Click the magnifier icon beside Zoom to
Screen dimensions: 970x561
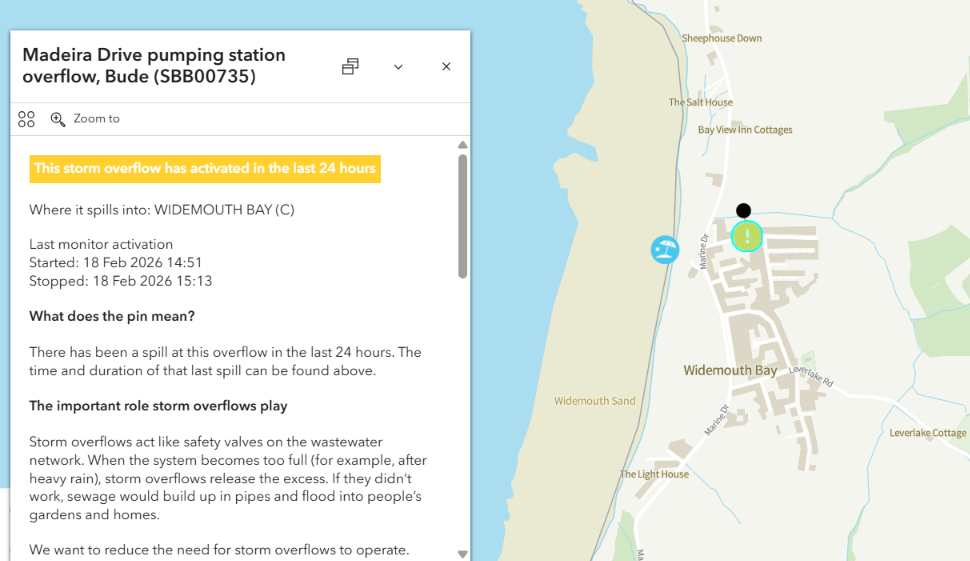point(58,119)
